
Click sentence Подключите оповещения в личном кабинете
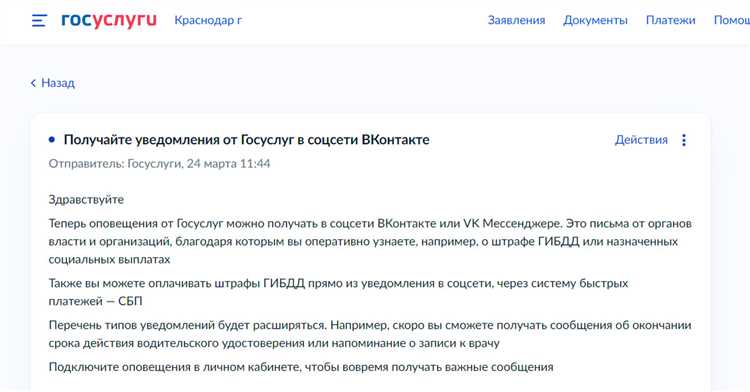pyautogui.click(x=301, y=367)
